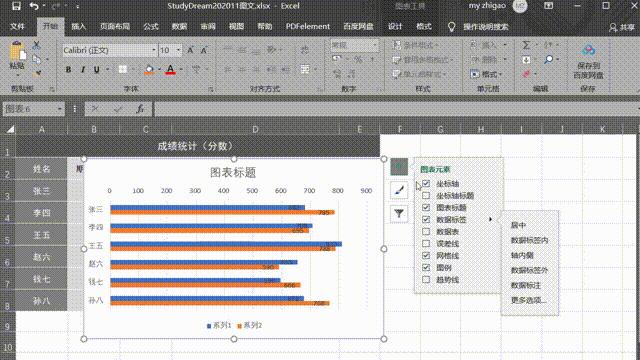Screen dimensions: 640x360
Task: Switch to the 插入 tab
Action: 78,27
